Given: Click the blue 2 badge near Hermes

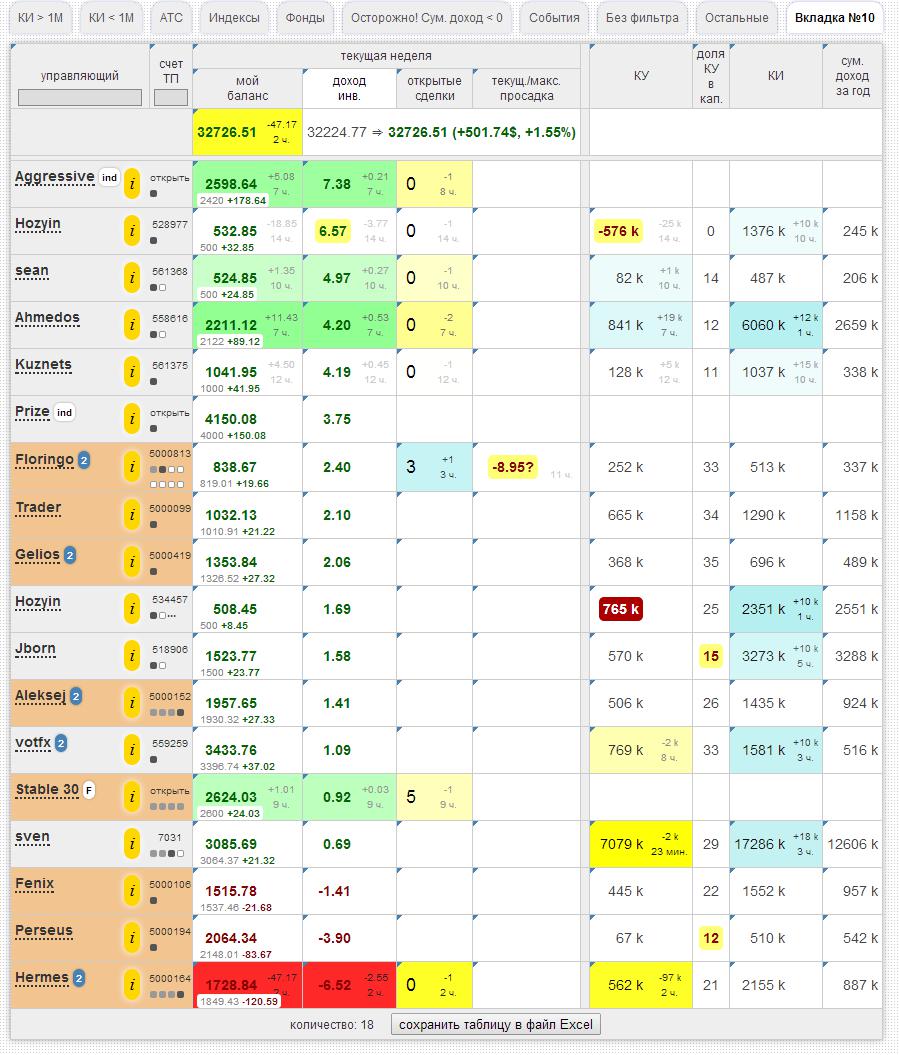Looking at the screenshot, I should pyautogui.click(x=79, y=978).
